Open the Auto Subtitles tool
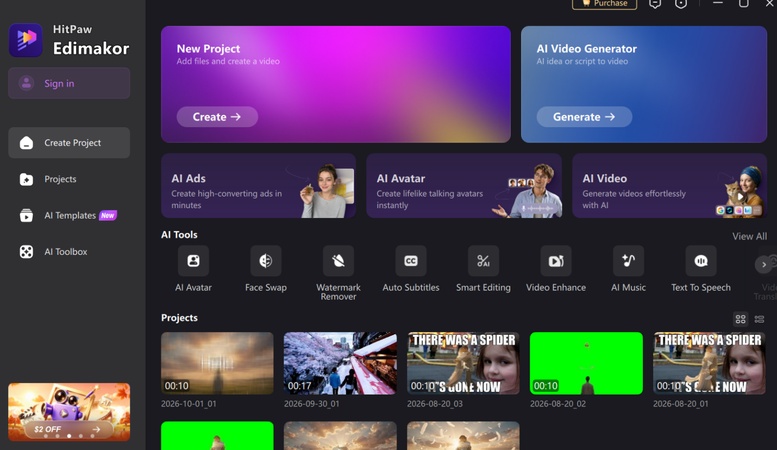The height and width of the screenshot is (450, 777). [x=411, y=261]
